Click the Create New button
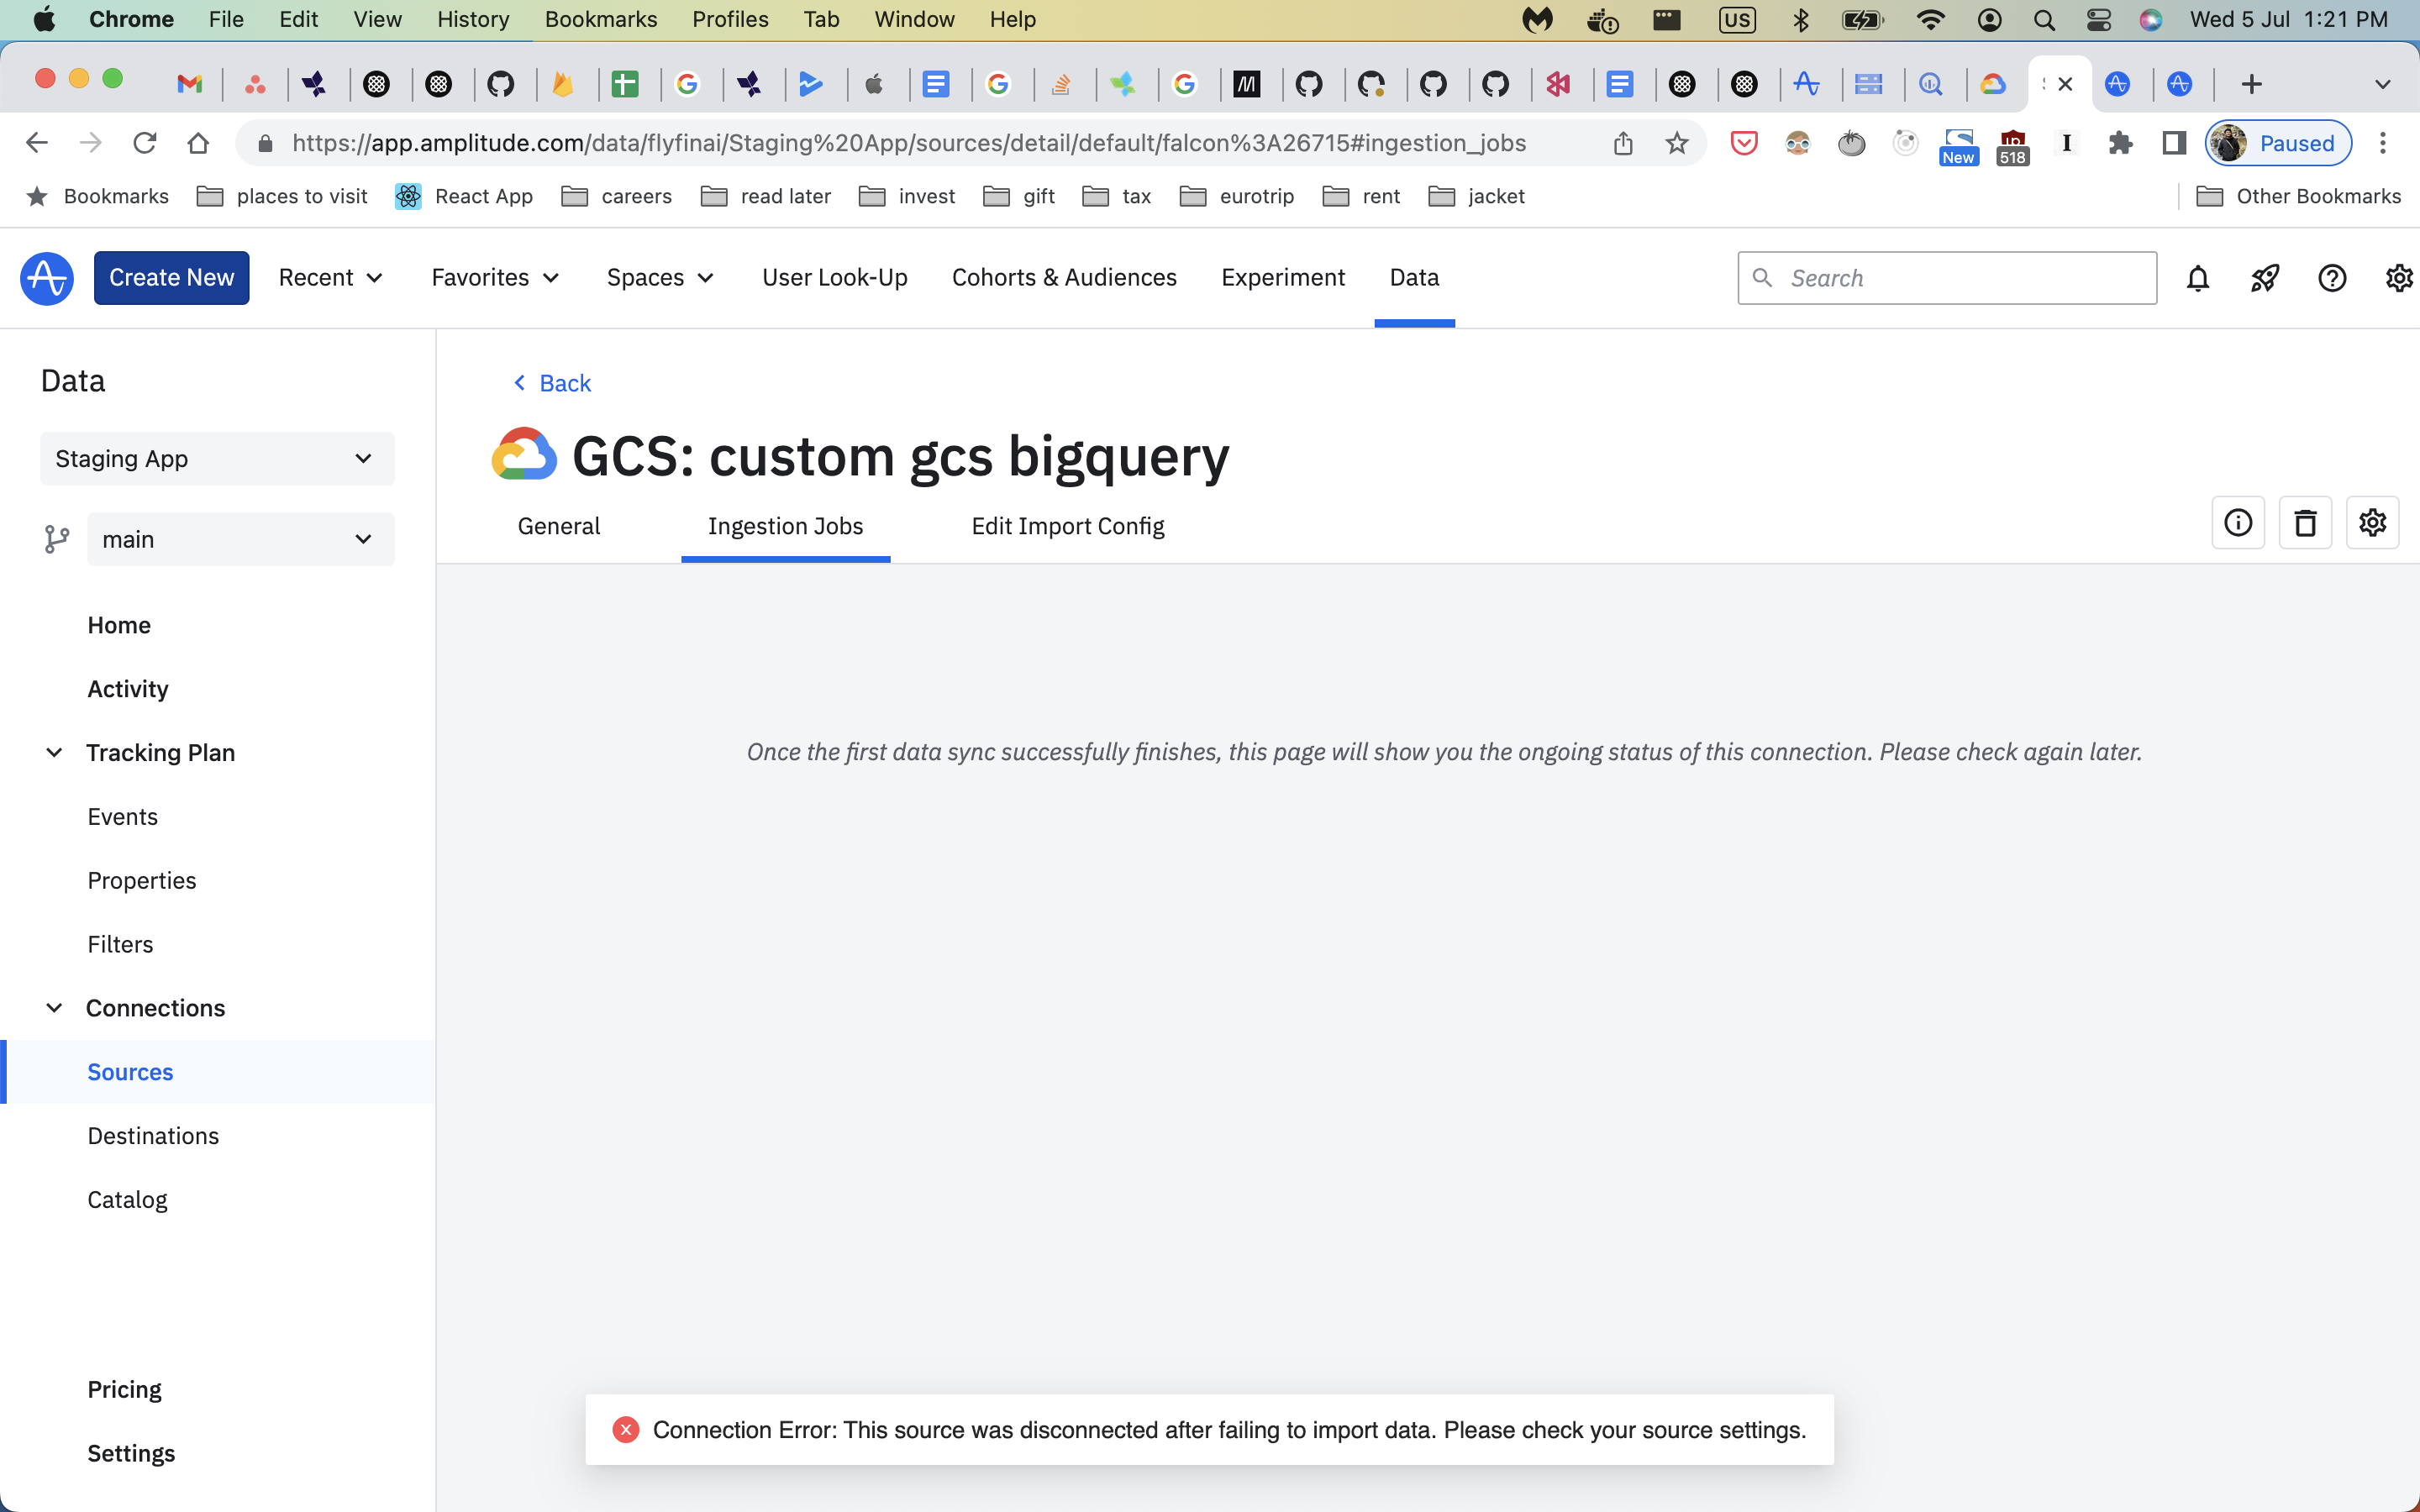 pos(171,278)
